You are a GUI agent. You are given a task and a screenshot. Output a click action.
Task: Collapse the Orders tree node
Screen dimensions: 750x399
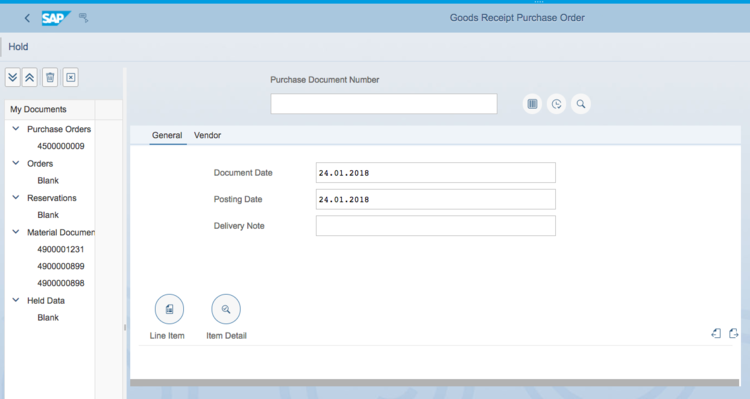coord(16,163)
